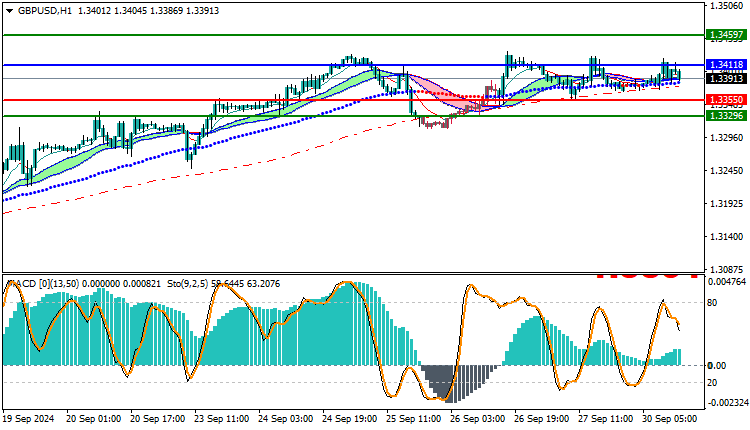Click the GBPUSD,H1 chart title
Screen dimensions: 750x430
tap(44, 11)
